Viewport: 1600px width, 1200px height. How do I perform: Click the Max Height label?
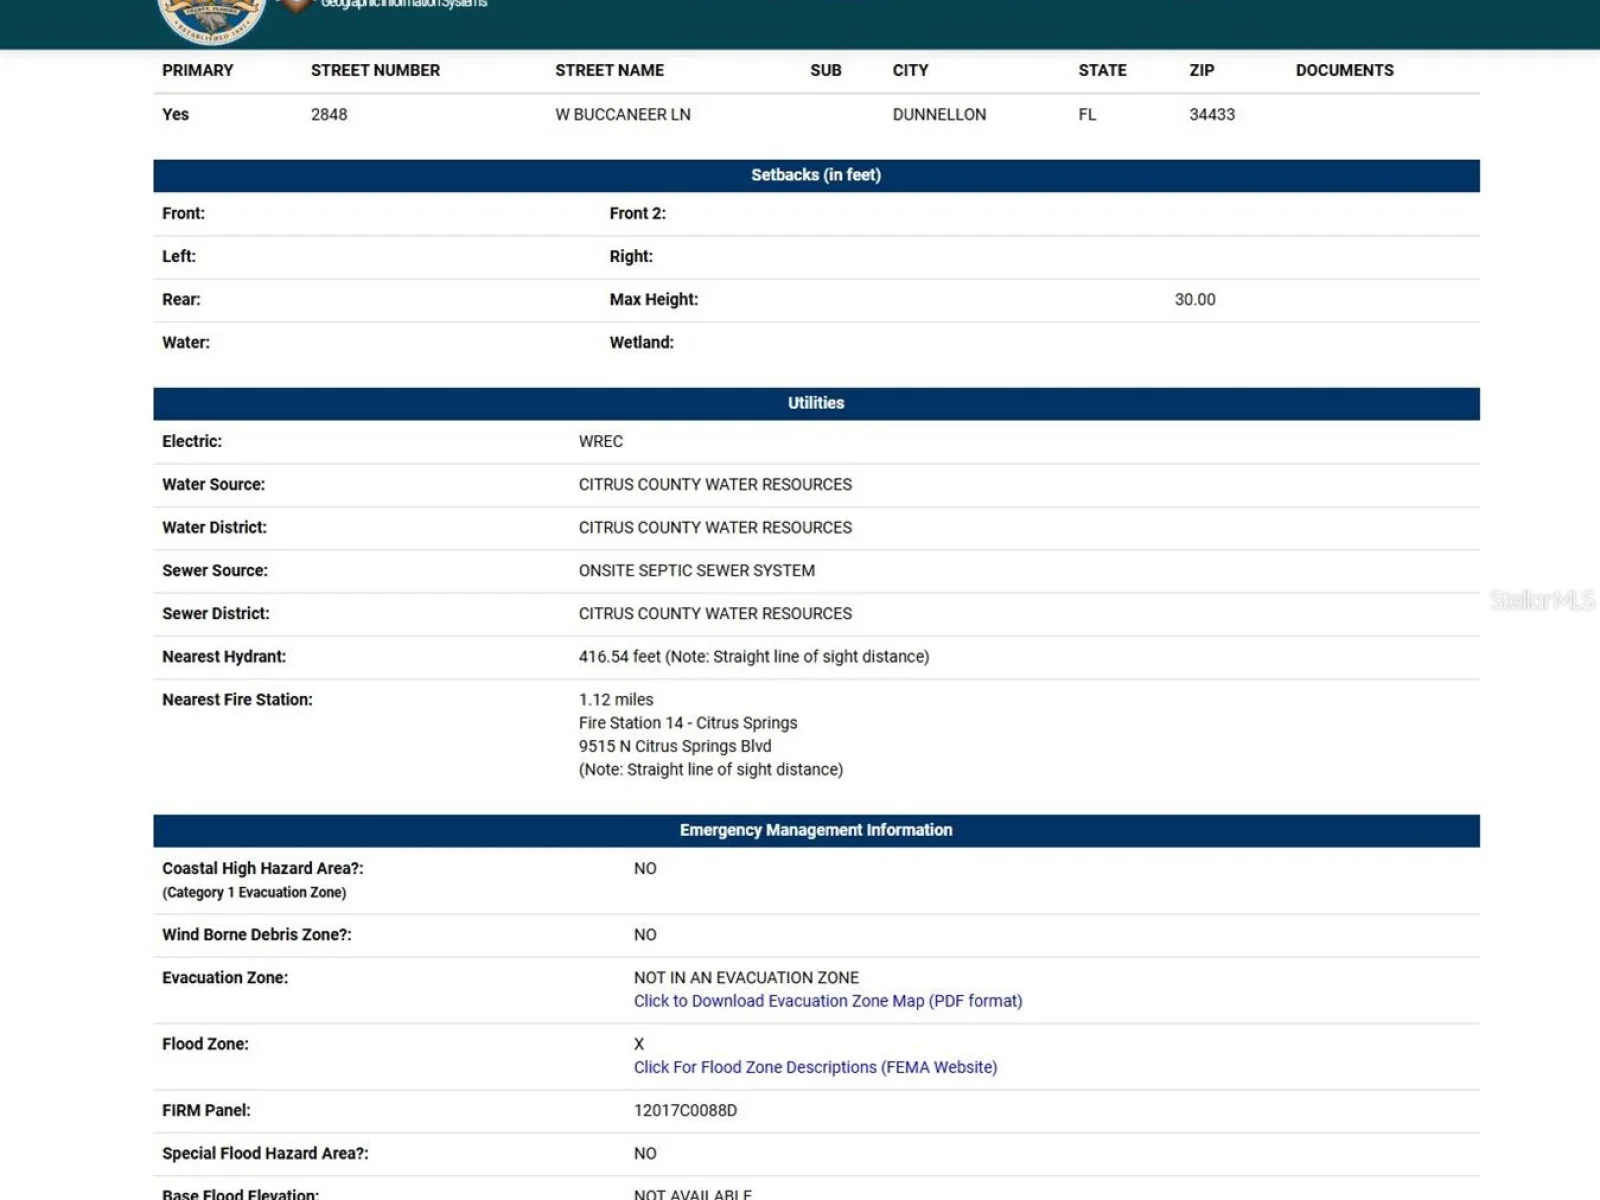click(x=654, y=299)
